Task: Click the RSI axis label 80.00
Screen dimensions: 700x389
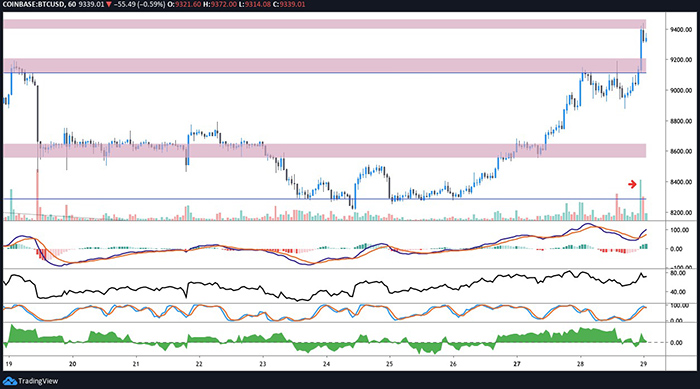Action: point(678,273)
